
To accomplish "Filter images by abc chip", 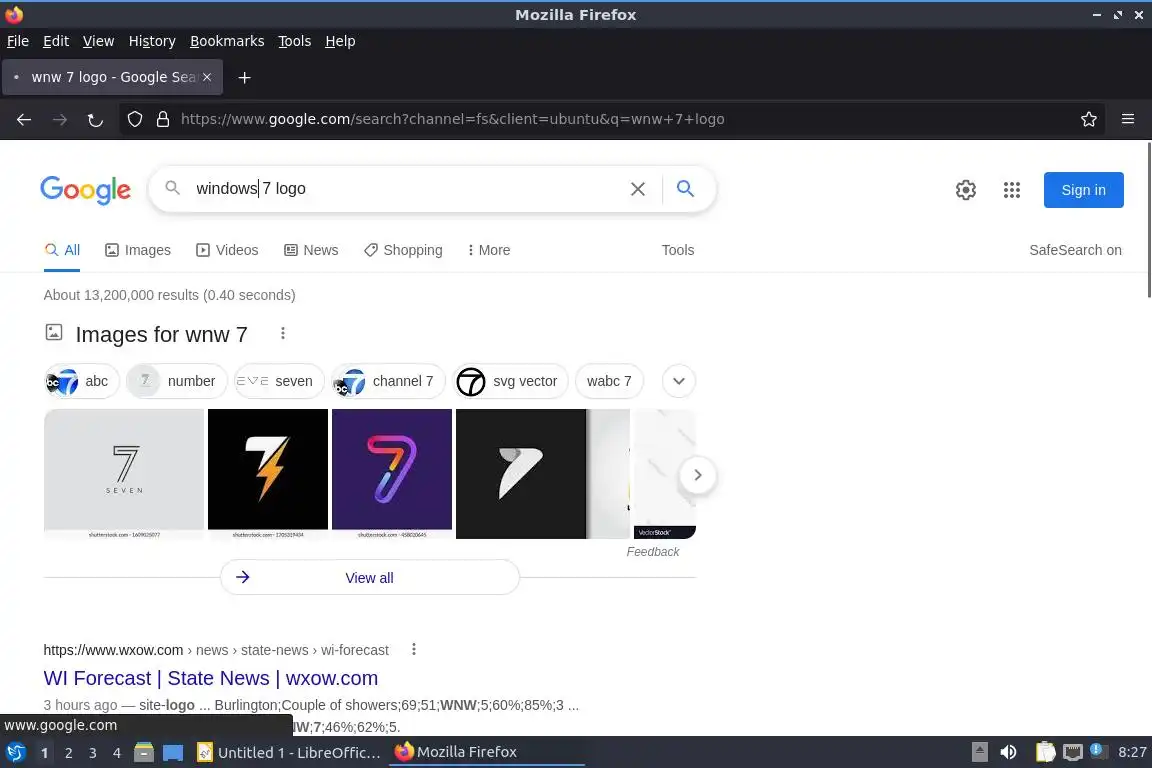I will [x=82, y=381].
